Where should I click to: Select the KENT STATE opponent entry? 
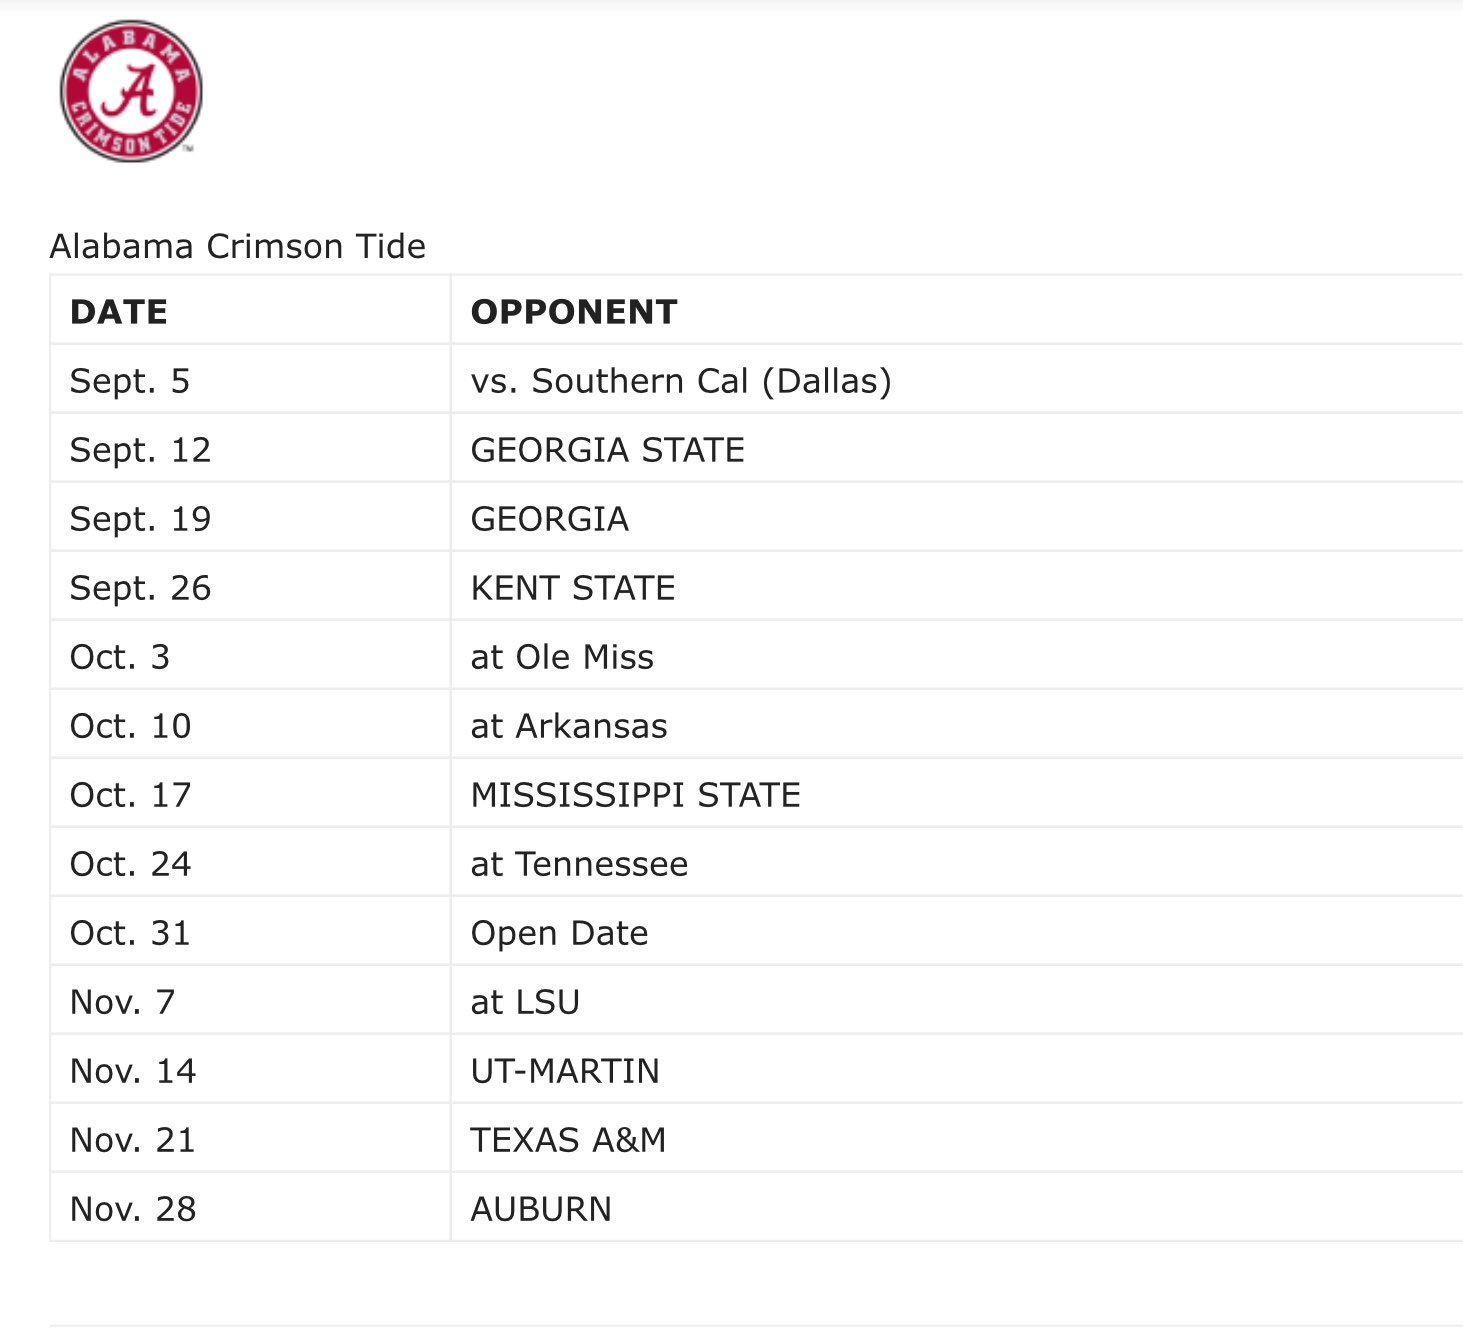(x=573, y=588)
